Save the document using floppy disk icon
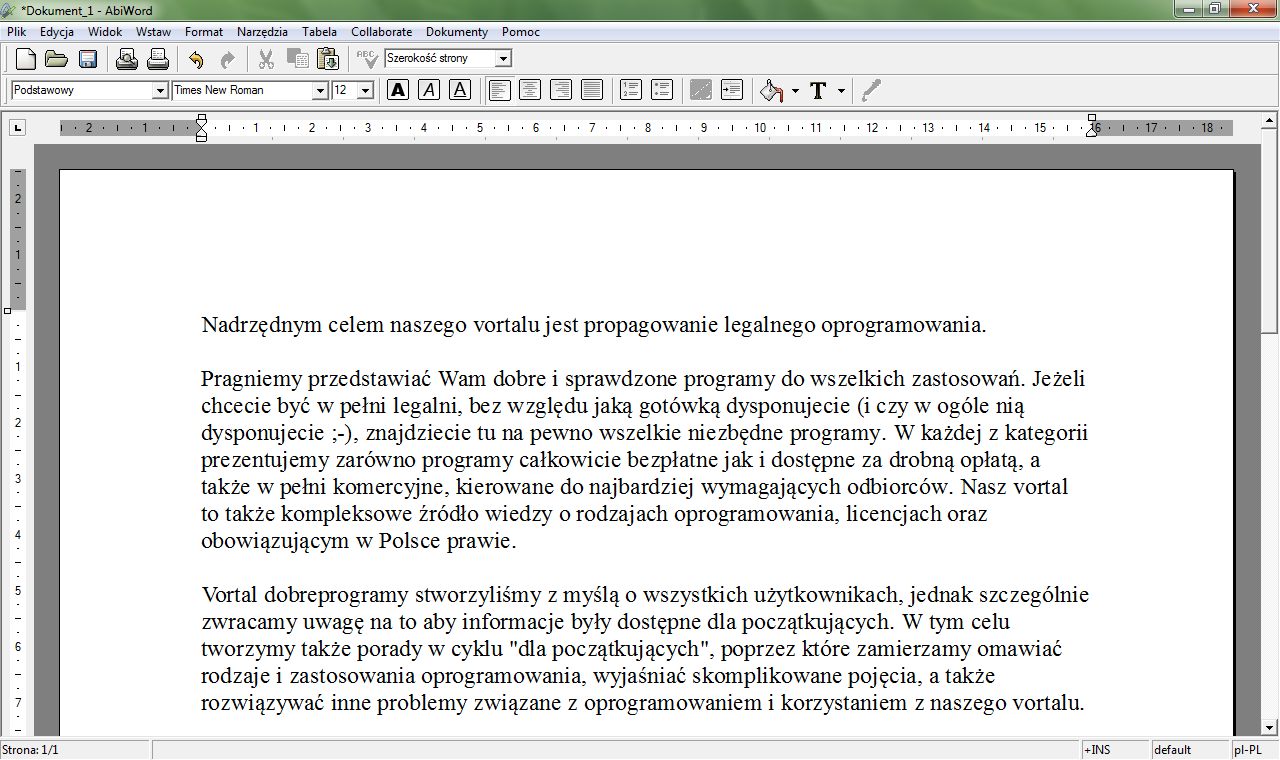Image resolution: width=1280 pixels, height=760 pixels. click(87, 59)
